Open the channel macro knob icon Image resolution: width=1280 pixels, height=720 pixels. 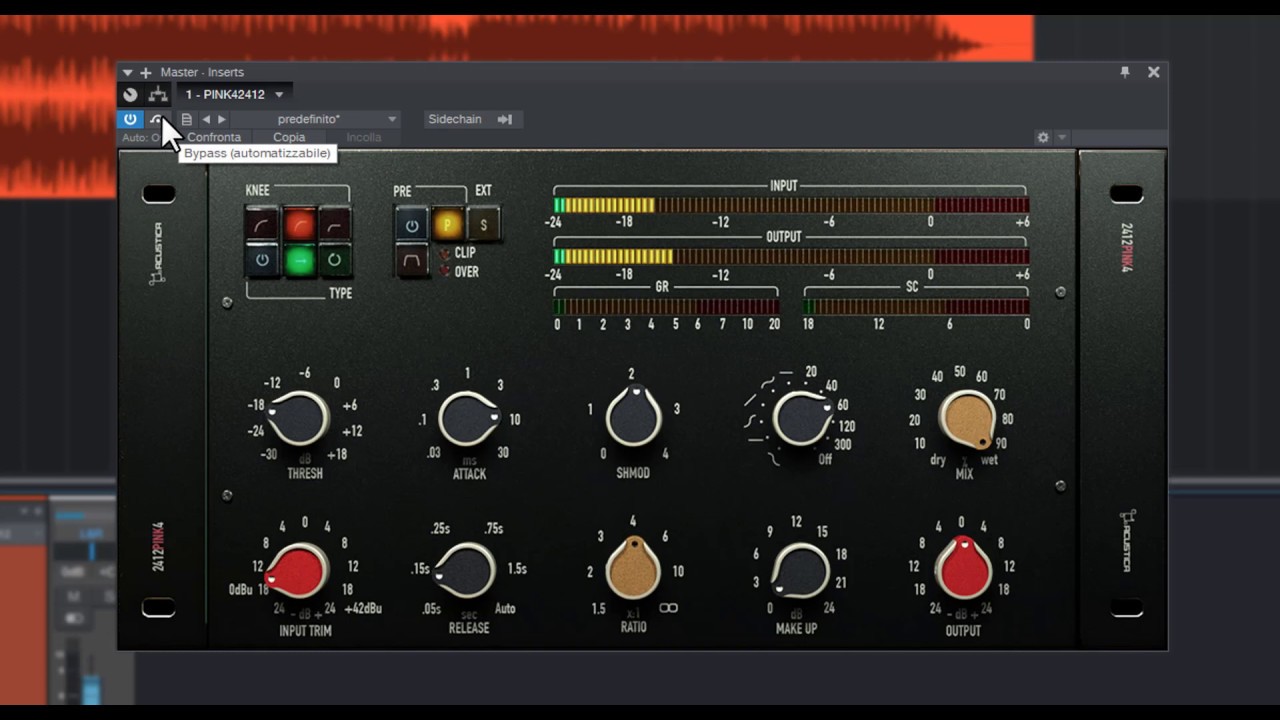coord(130,95)
